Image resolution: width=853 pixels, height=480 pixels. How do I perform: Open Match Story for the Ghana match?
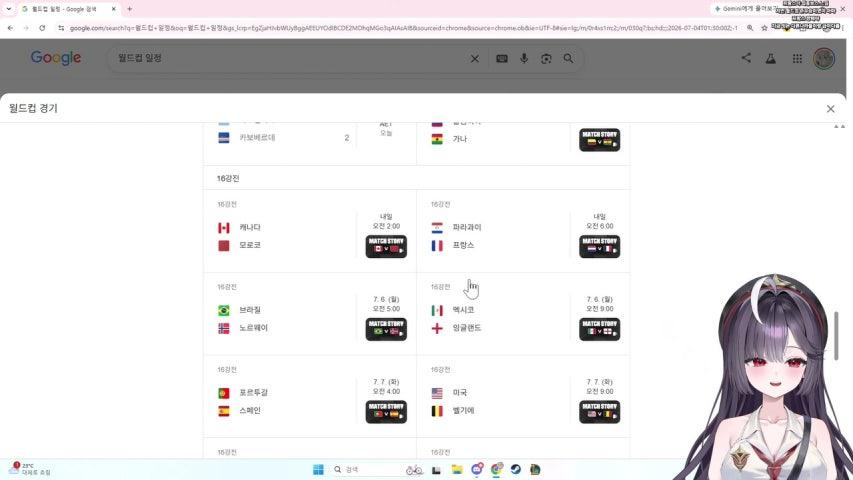coord(599,140)
